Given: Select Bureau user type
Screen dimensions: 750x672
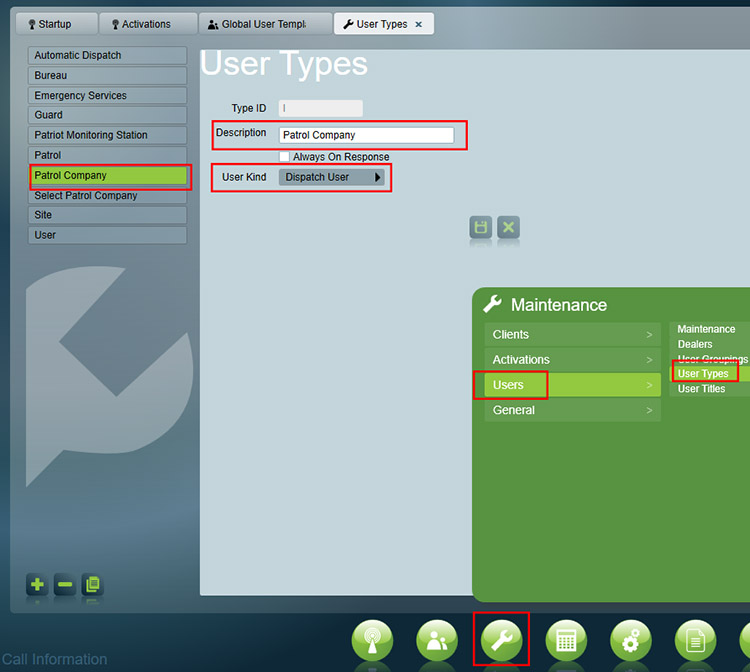Looking at the screenshot, I should coord(107,76).
